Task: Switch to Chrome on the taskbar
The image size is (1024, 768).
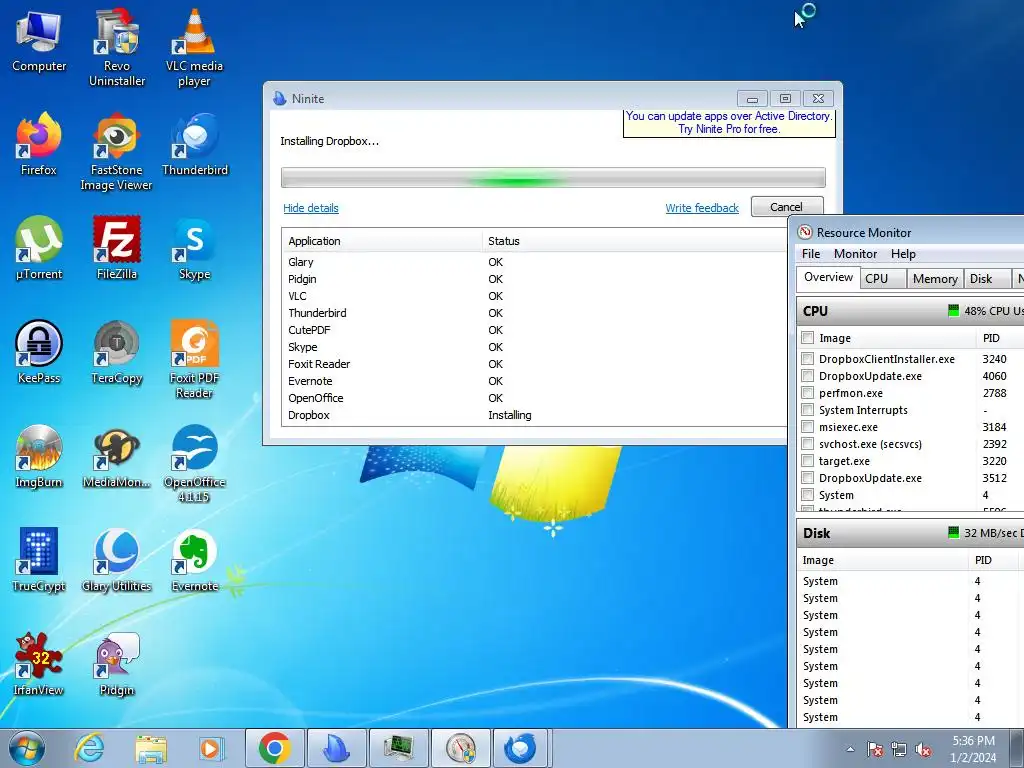Action: coord(274,748)
